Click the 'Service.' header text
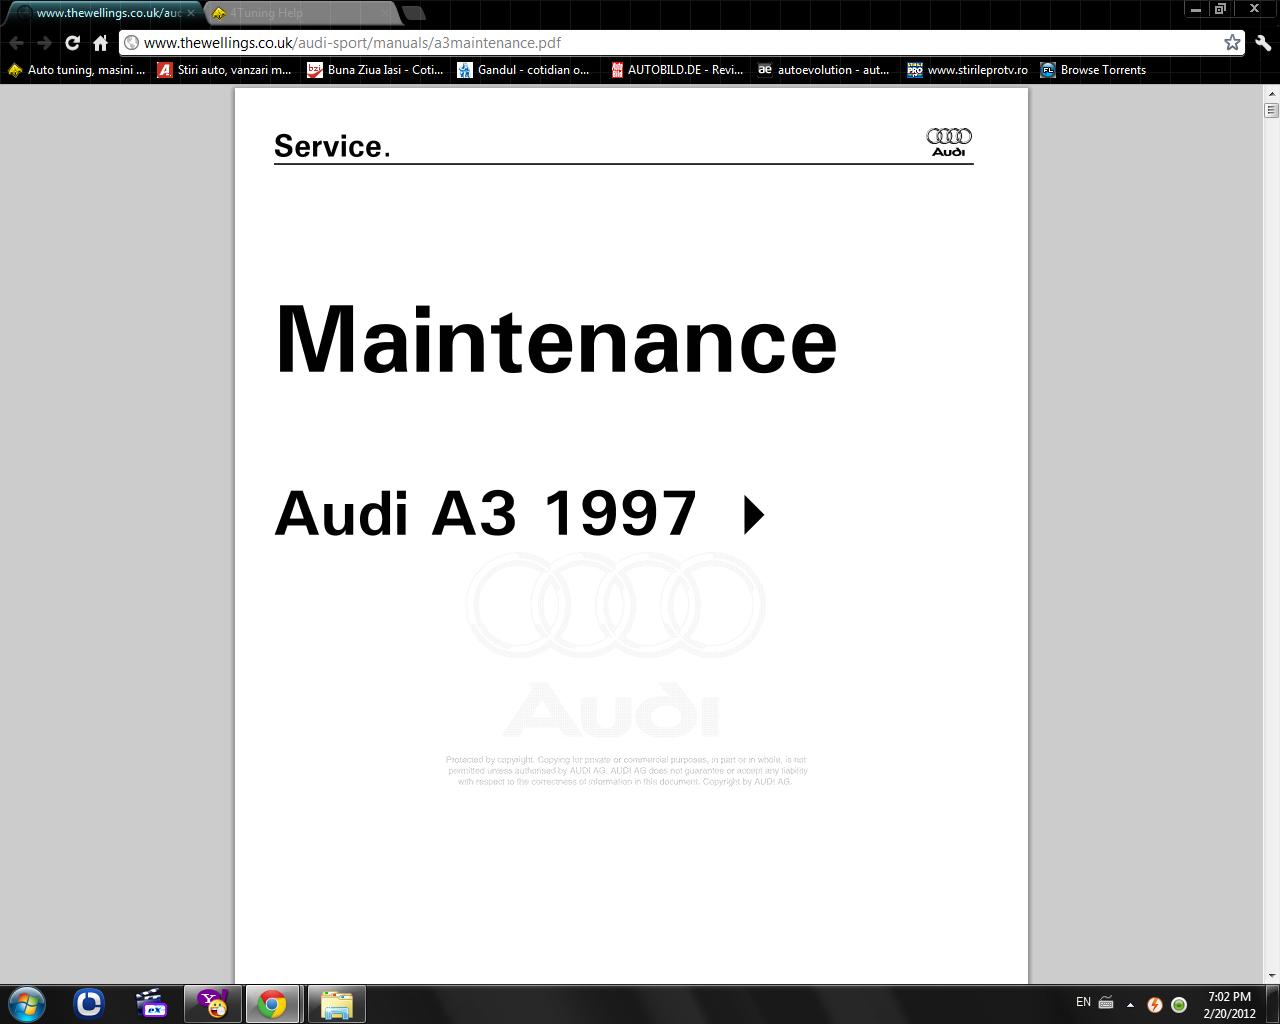 (x=332, y=146)
